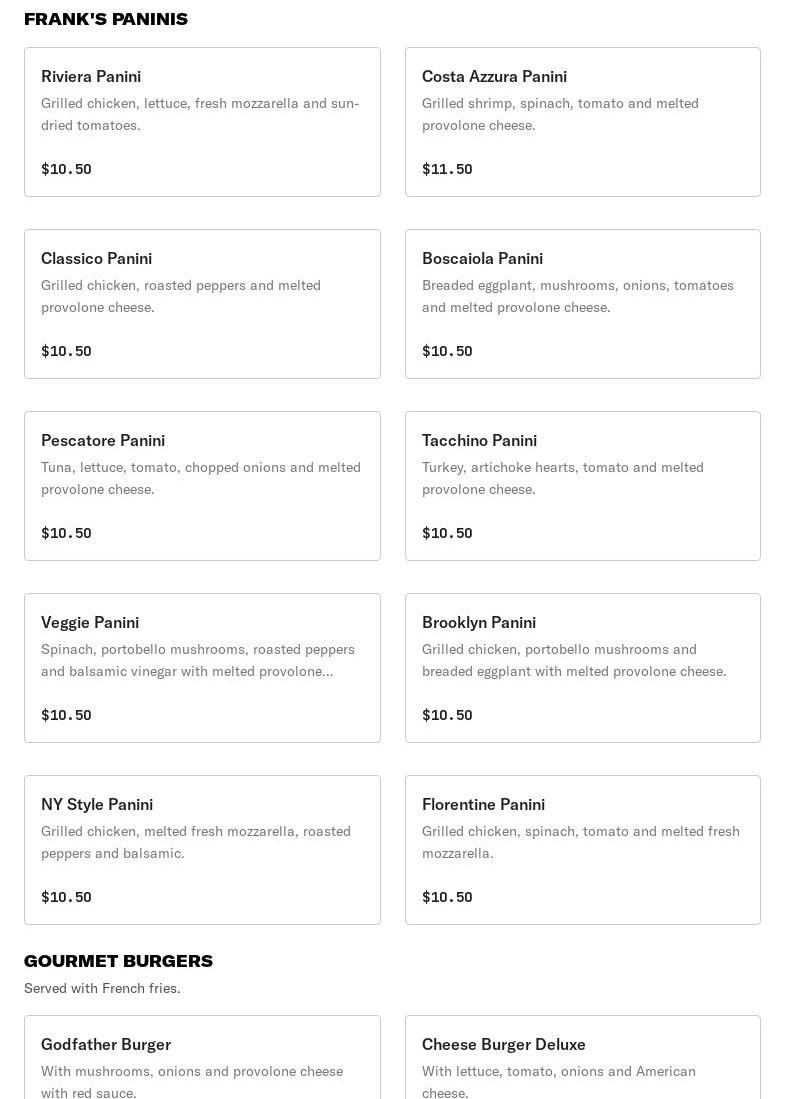The image size is (785, 1099).
Task: Click the Costa Azzura Panini $11.50 price
Action: [x=447, y=169]
